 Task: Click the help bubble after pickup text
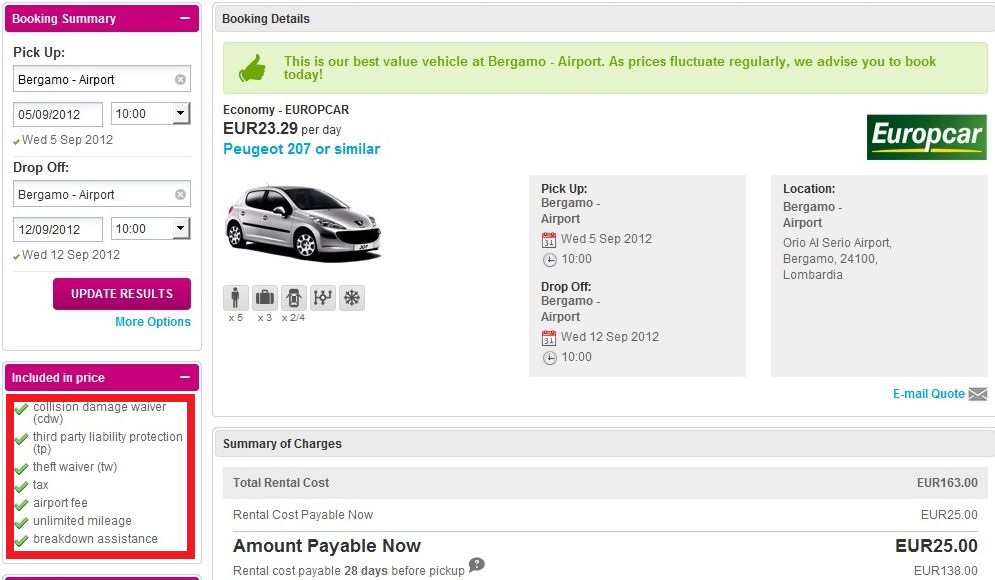coord(477,564)
